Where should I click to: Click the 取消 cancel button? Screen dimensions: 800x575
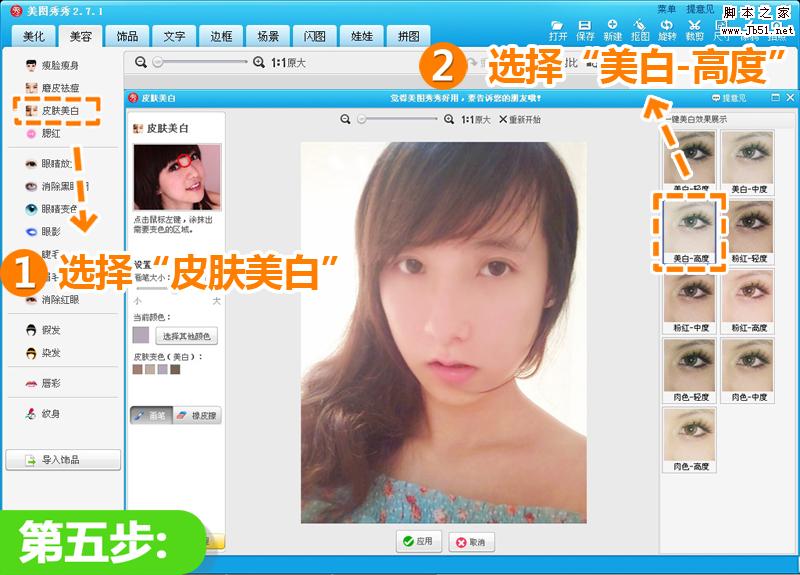(x=471, y=542)
